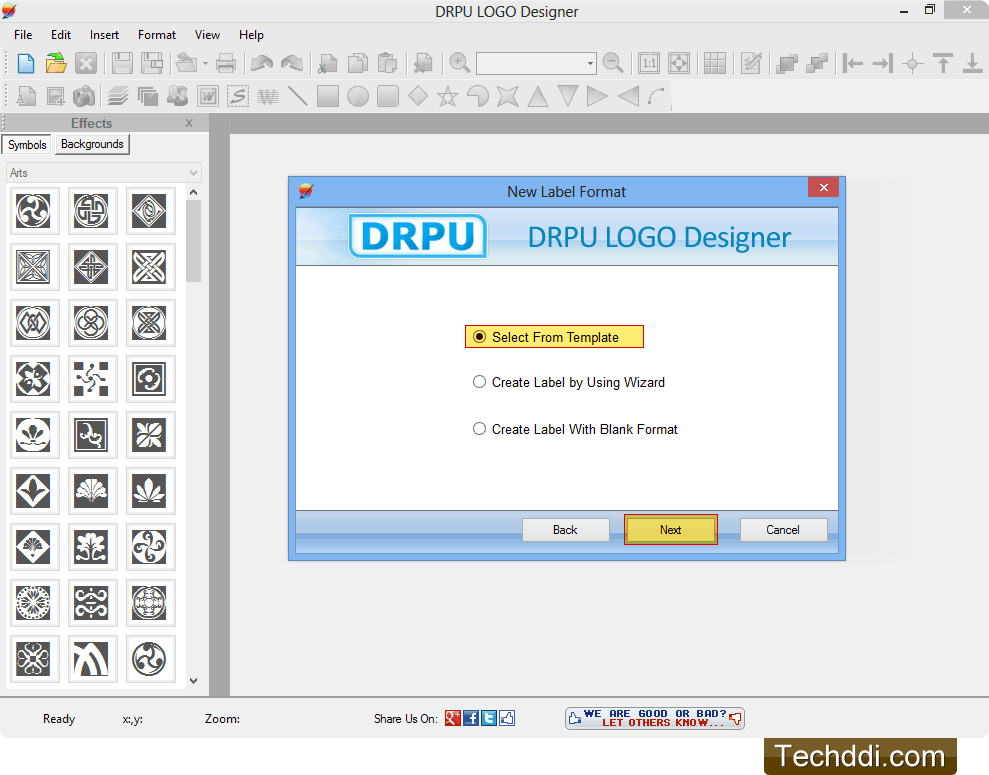Open a file with the folder icon
The height and width of the screenshot is (775, 989).
pos(56,63)
